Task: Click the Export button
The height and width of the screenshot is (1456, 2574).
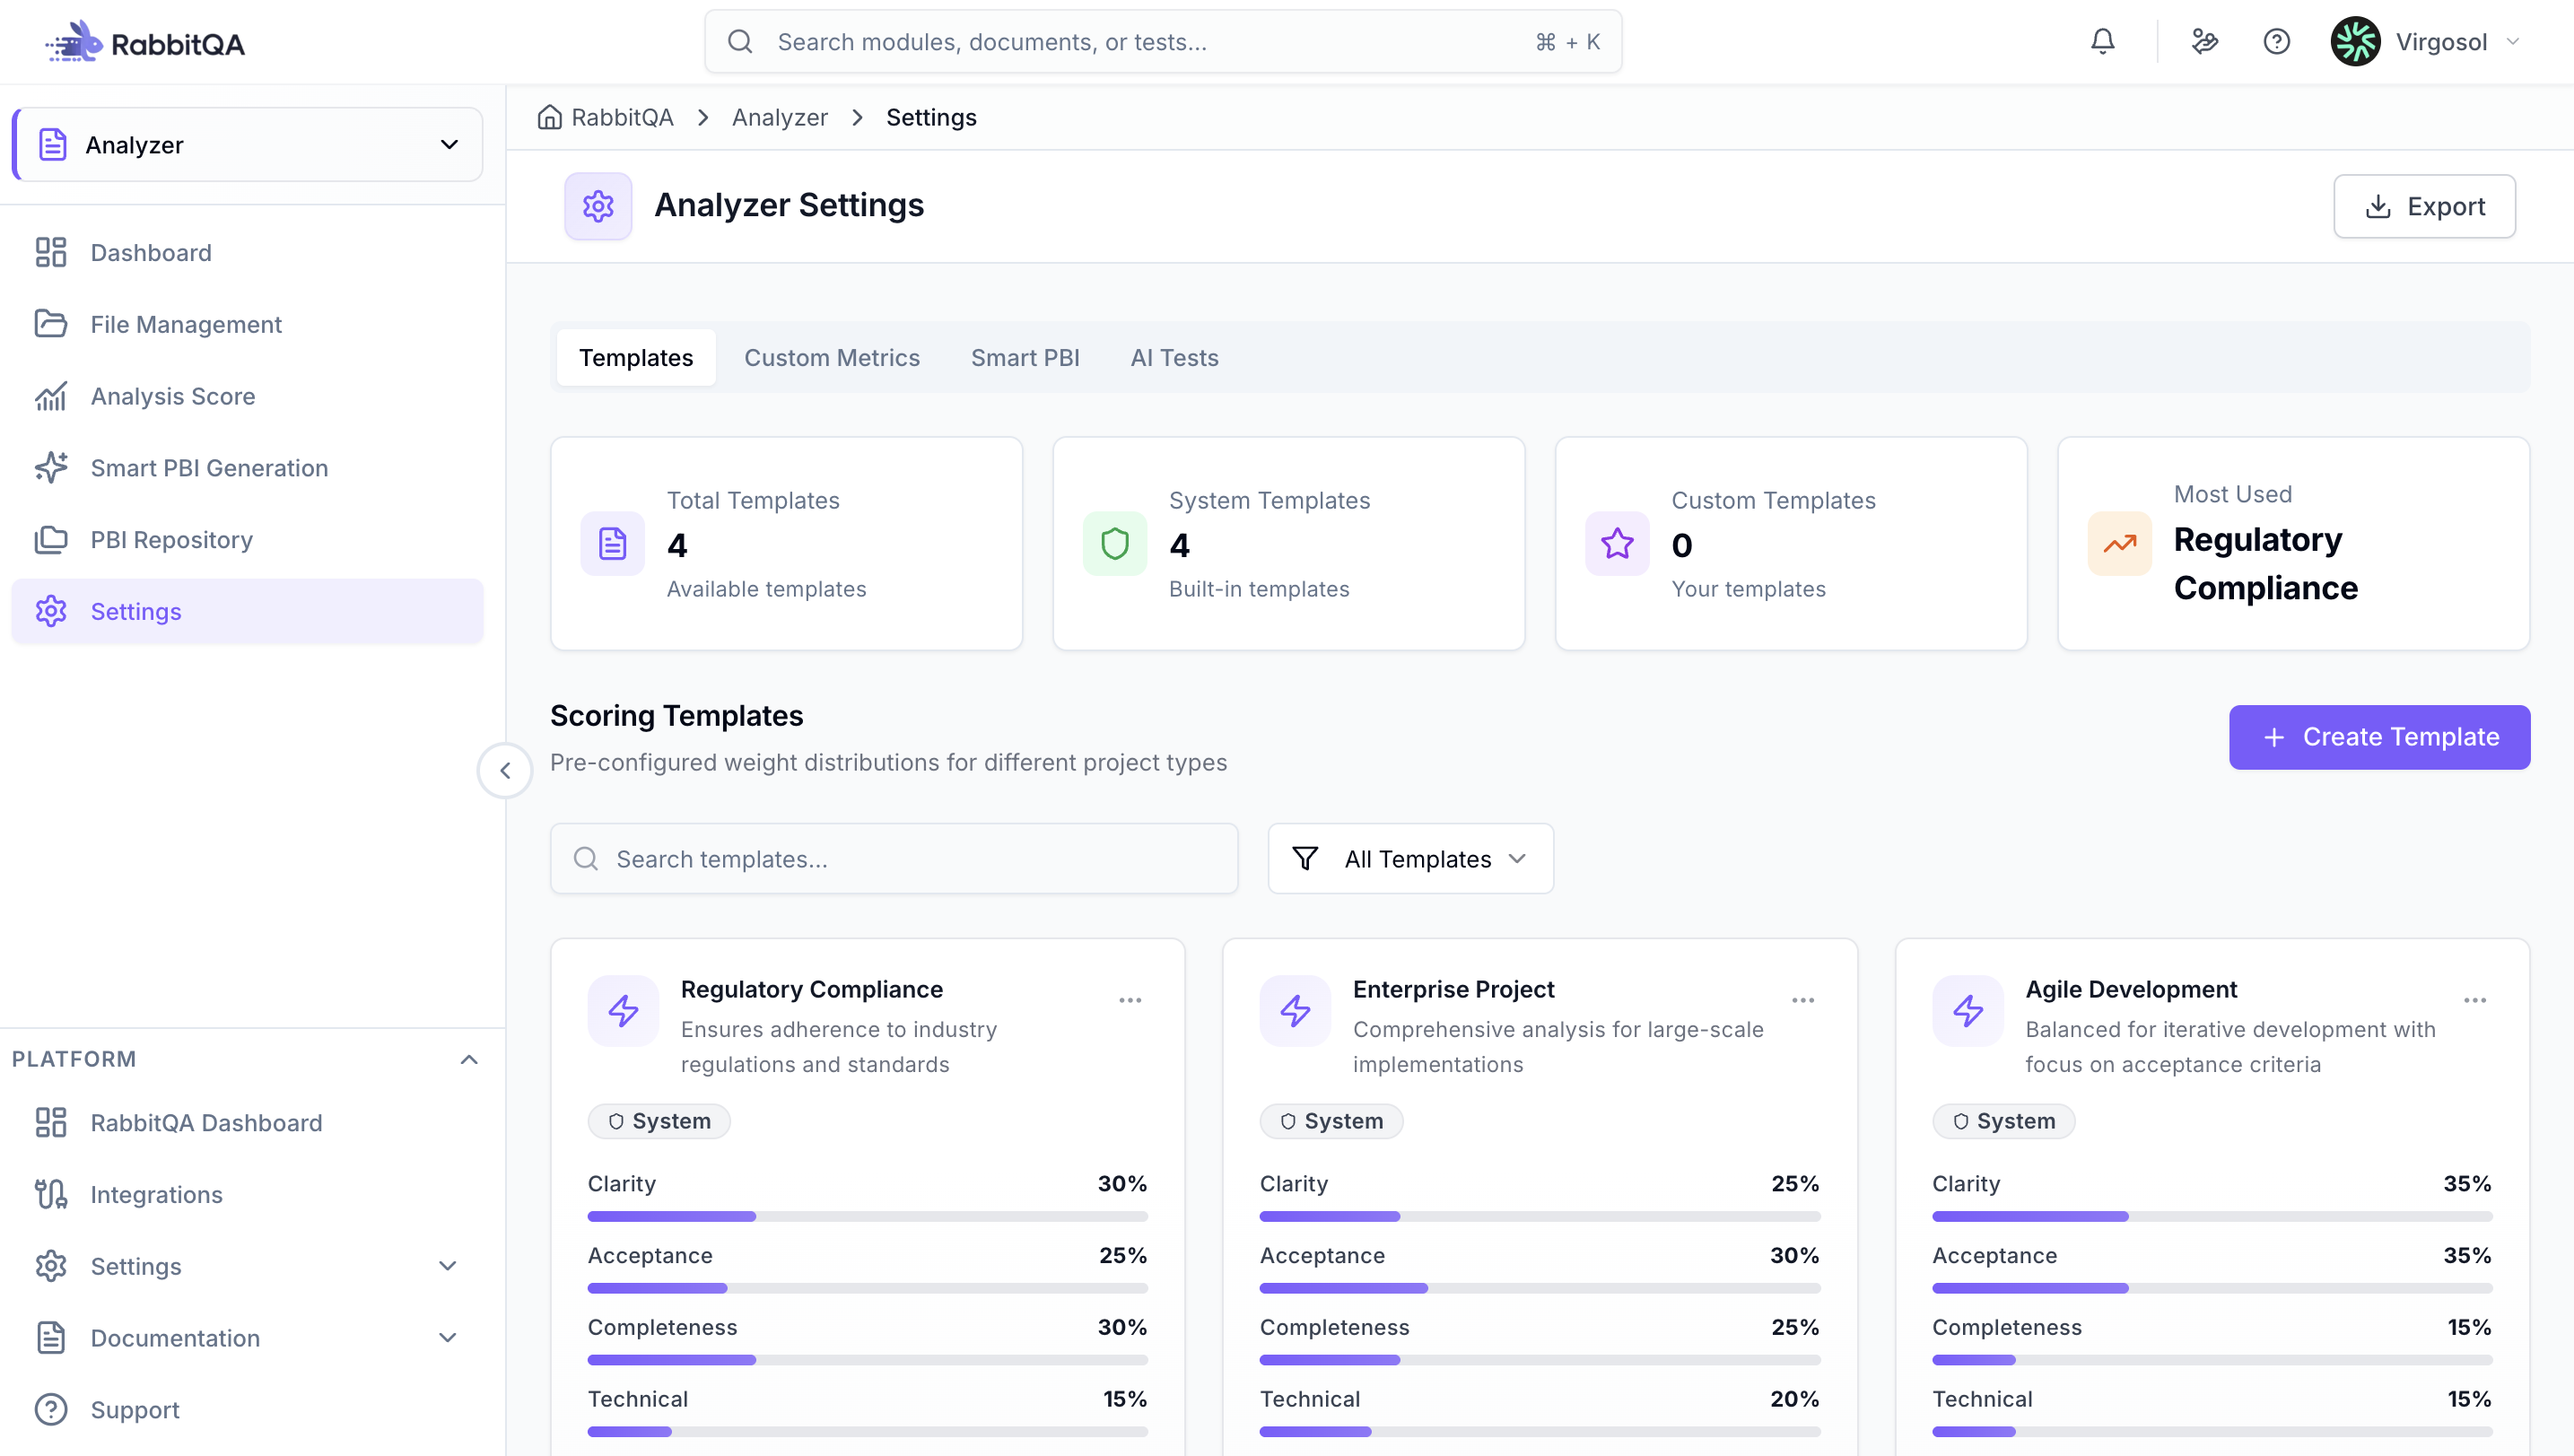Action: [2424, 206]
